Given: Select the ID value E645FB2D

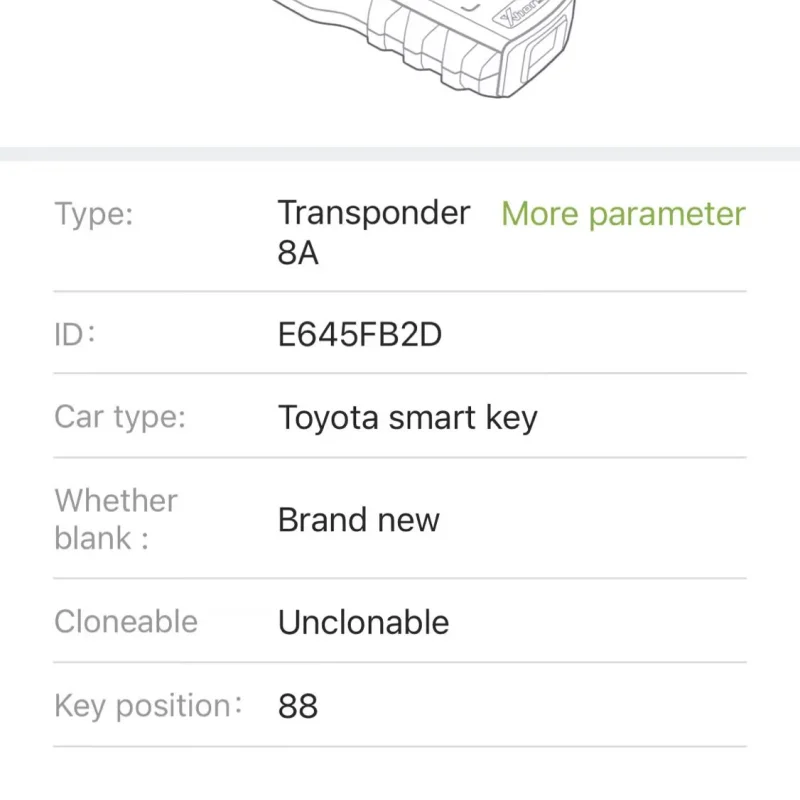Looking at the screenshot, I should pos(360,334).
